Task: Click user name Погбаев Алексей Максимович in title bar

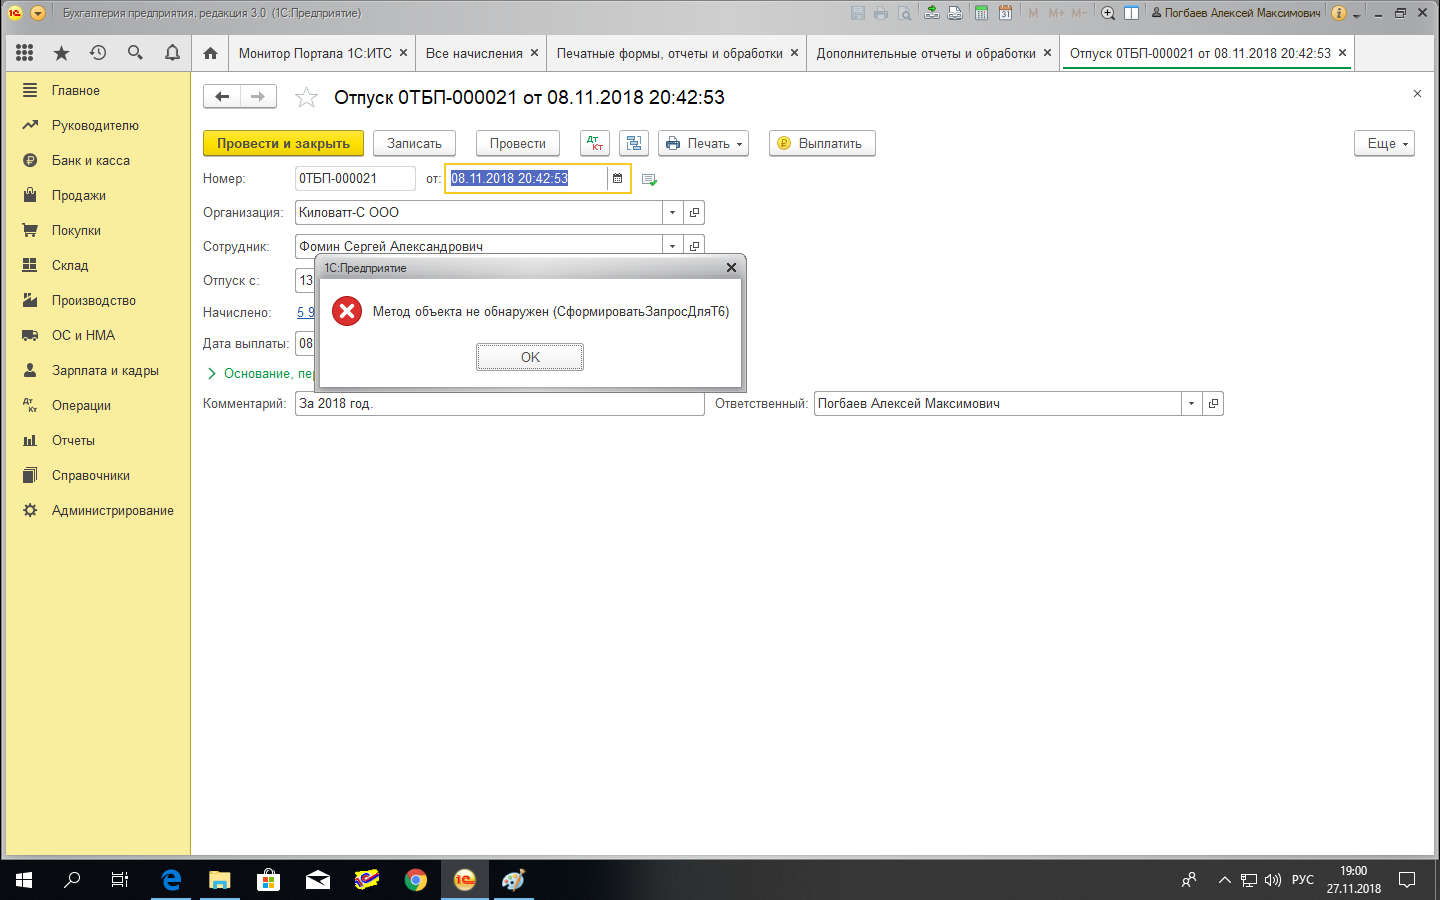Action: tap(1236, 13)
